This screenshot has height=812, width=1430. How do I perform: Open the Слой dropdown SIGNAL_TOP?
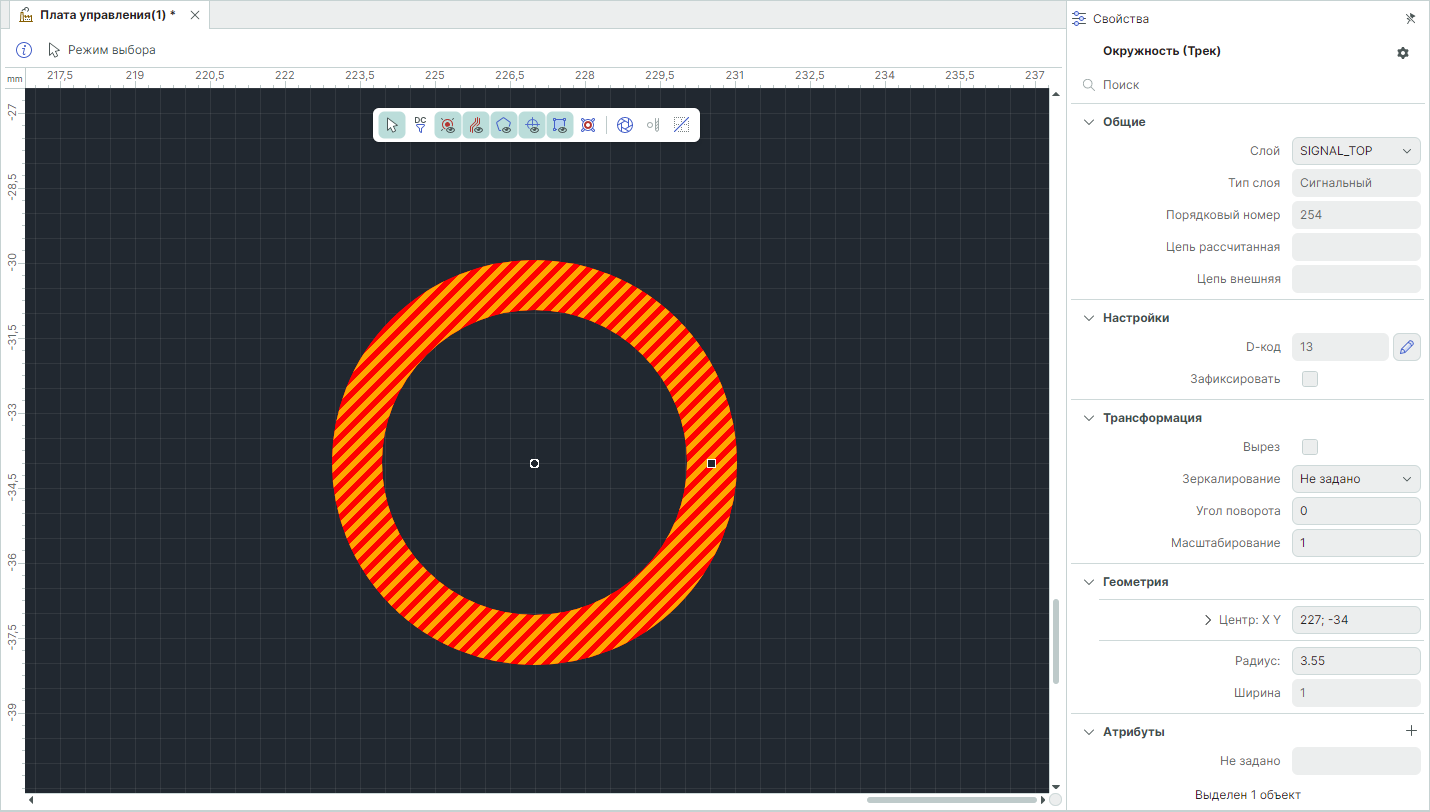pyautogui.click(x=1355, y=151)
